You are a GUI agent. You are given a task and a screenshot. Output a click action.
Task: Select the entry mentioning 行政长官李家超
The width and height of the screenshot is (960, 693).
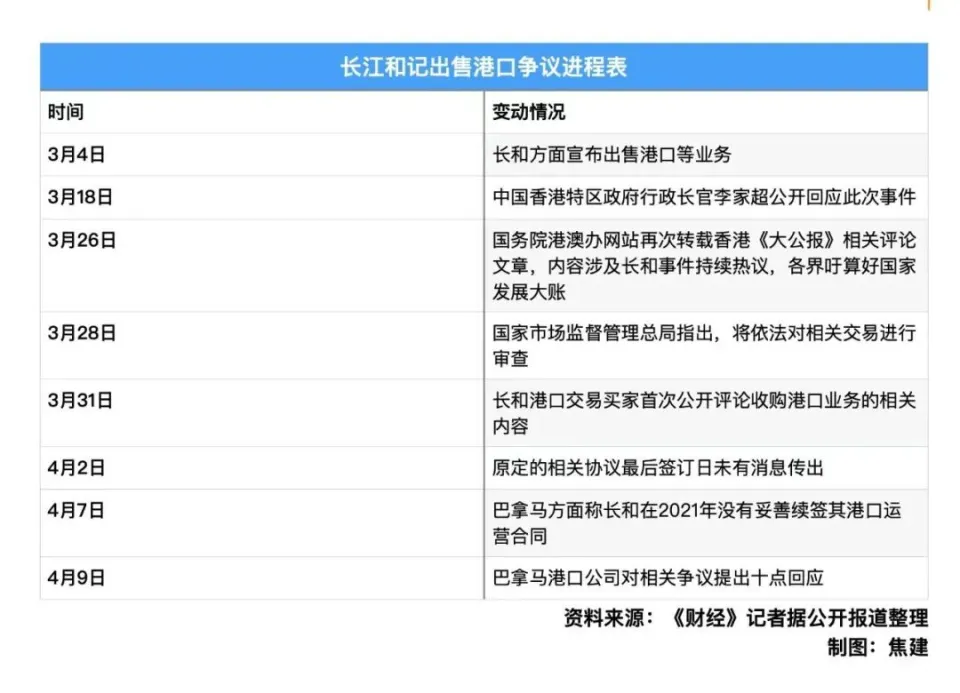(x=704, y=198)
